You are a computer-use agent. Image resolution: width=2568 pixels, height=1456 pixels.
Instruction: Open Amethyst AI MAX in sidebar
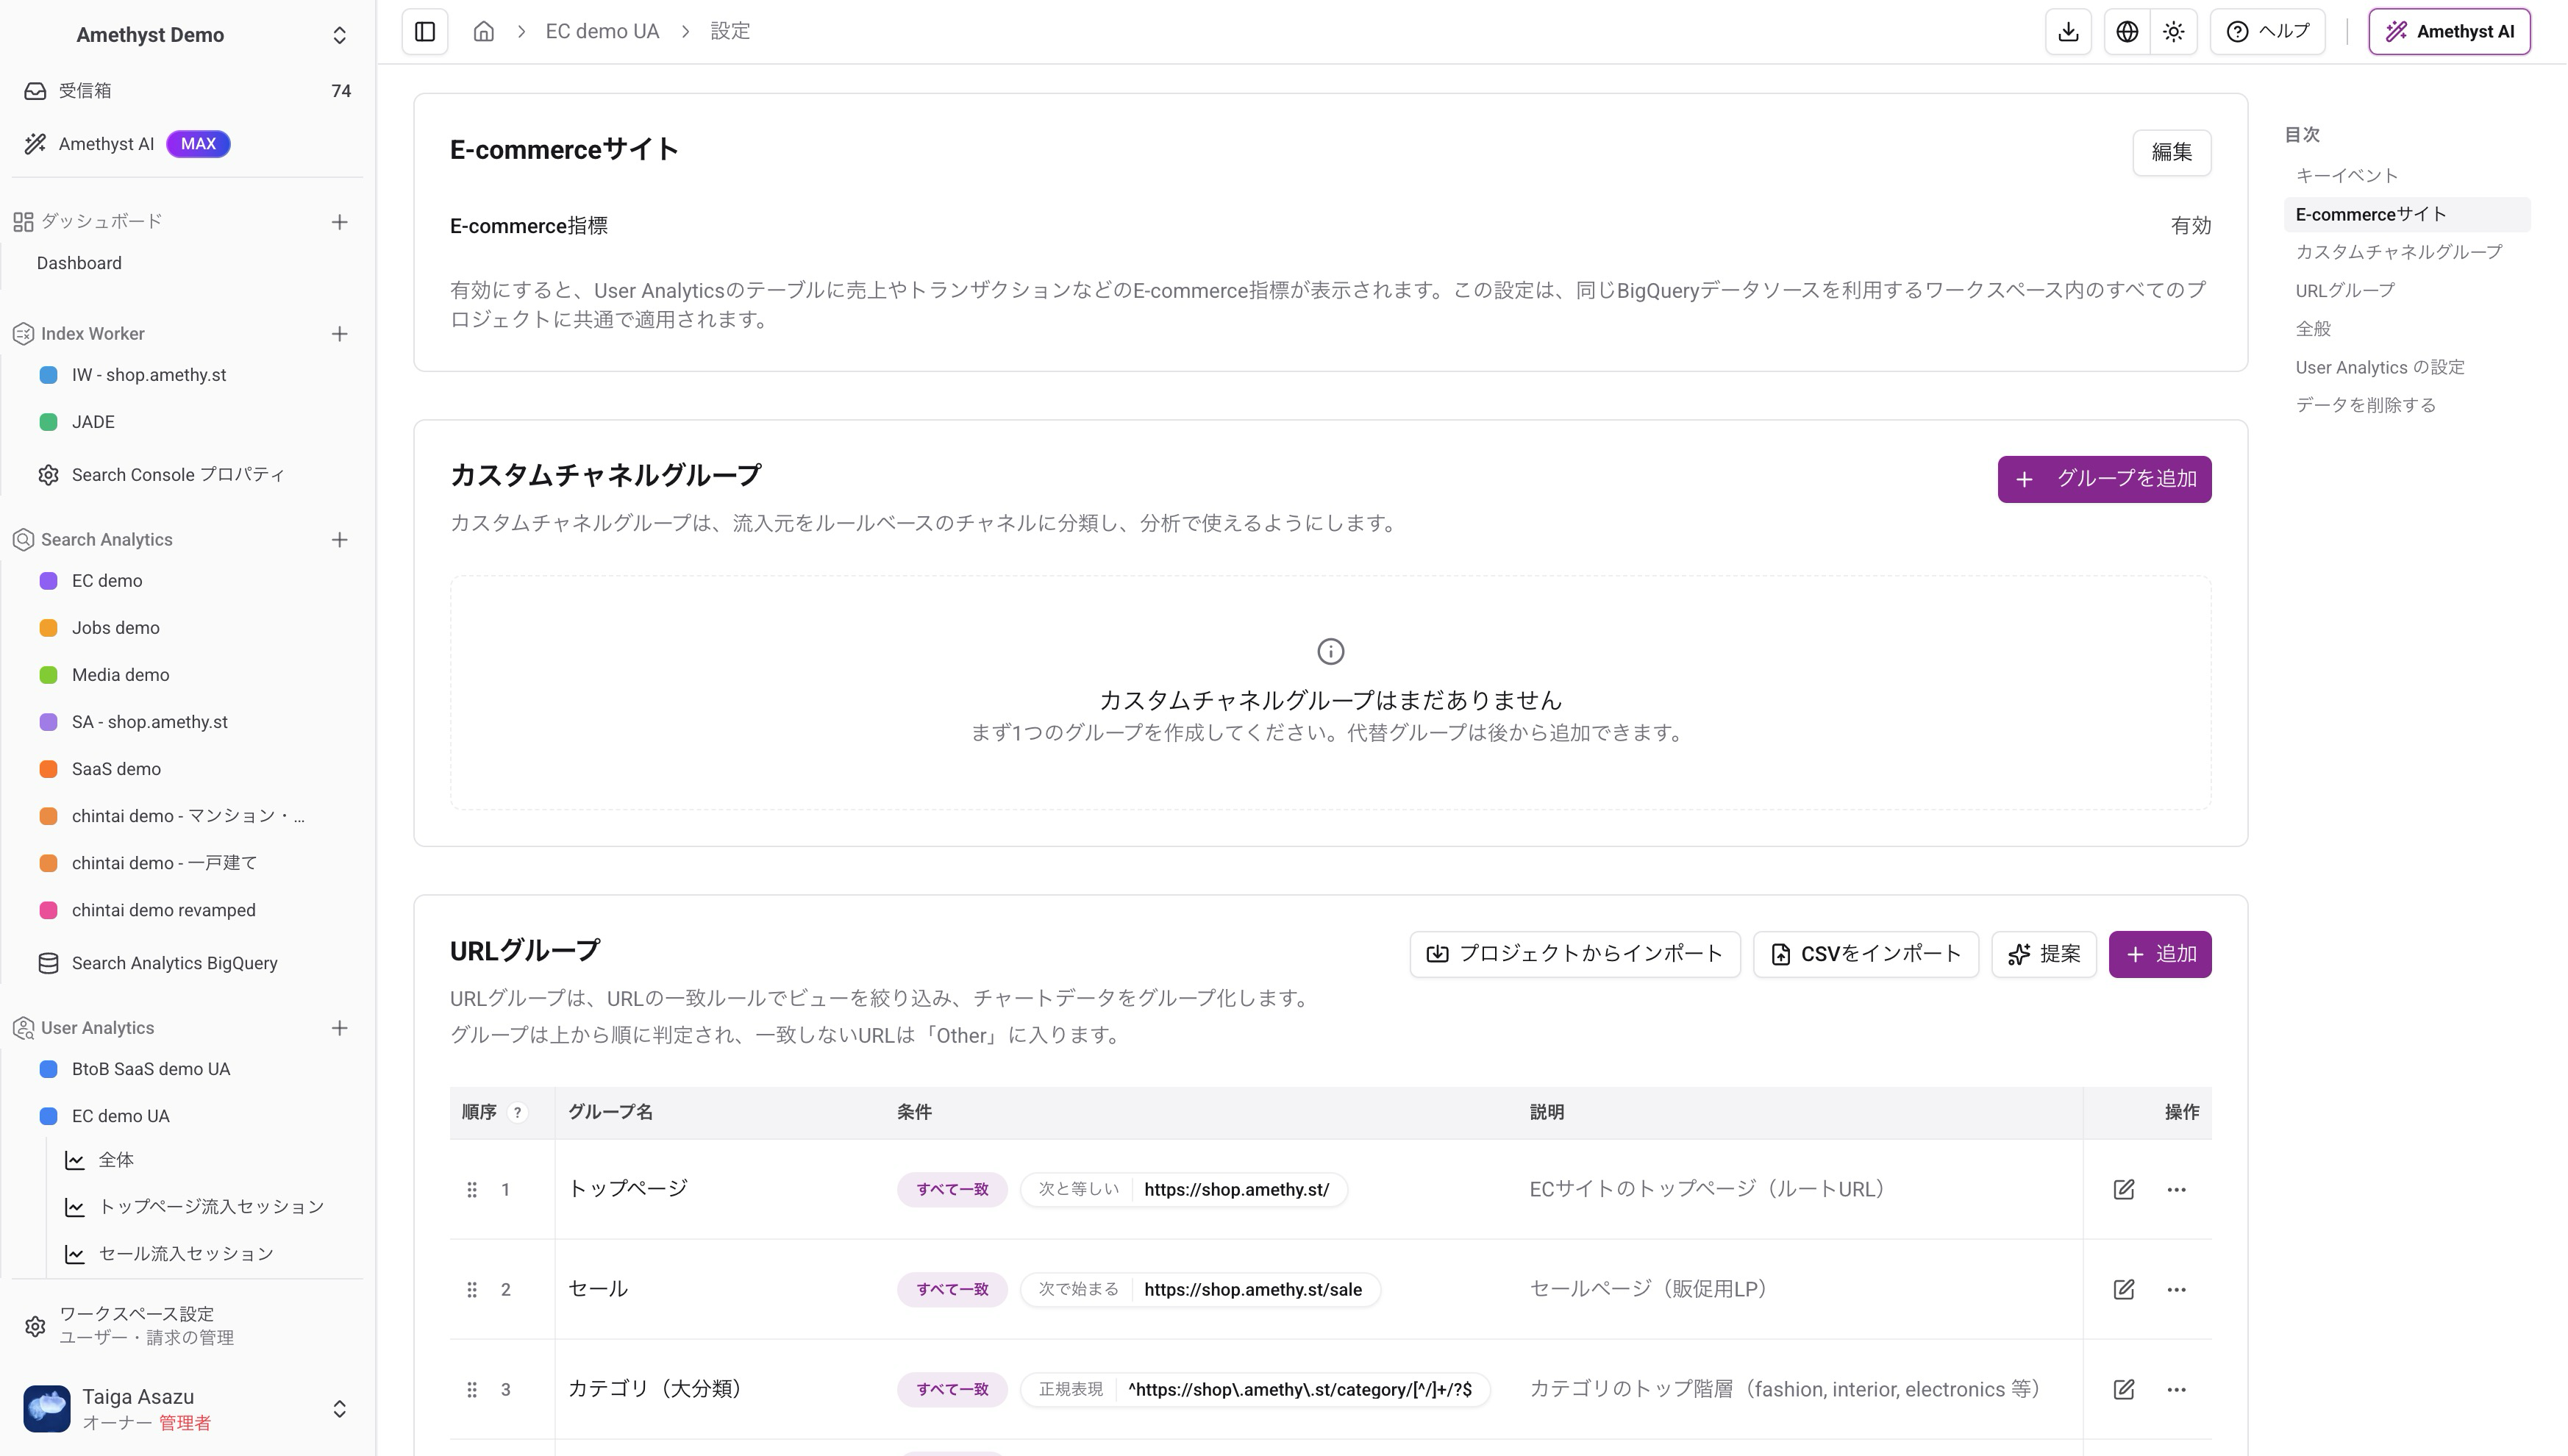click(x=188, y=144)
